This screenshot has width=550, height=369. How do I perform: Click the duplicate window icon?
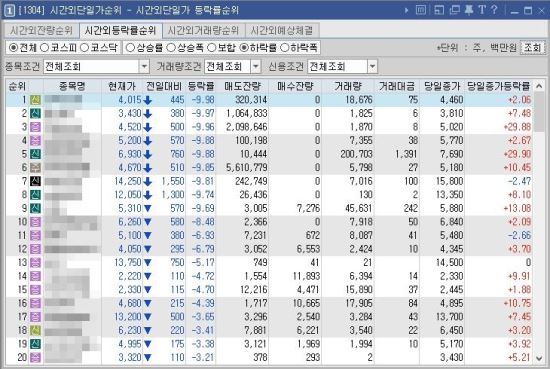click(x=454, y=10)
